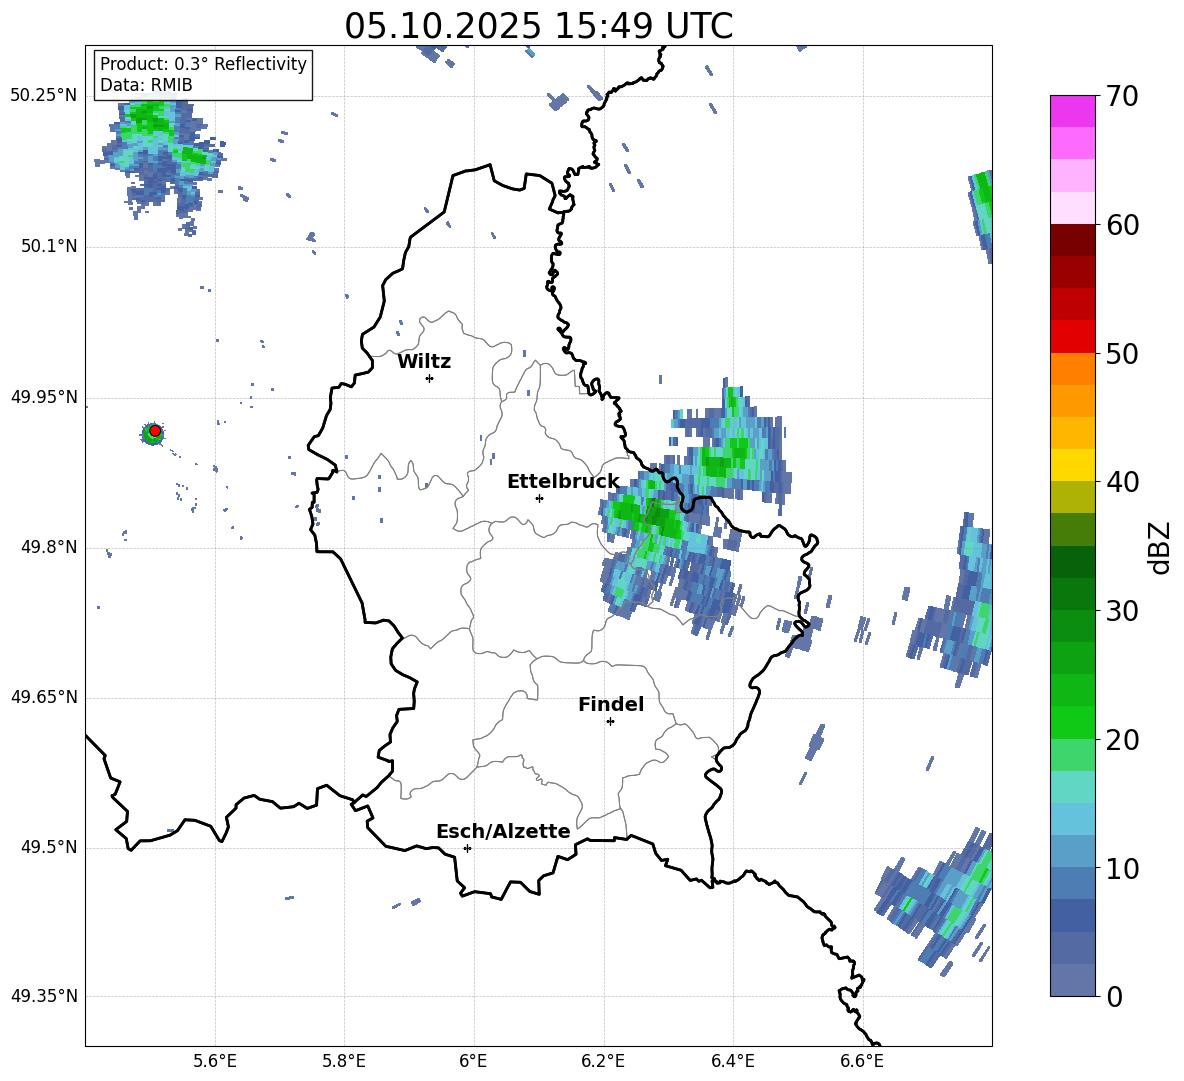
Task: Click the colorbar tick label 70
Action: click(1122, 96)
